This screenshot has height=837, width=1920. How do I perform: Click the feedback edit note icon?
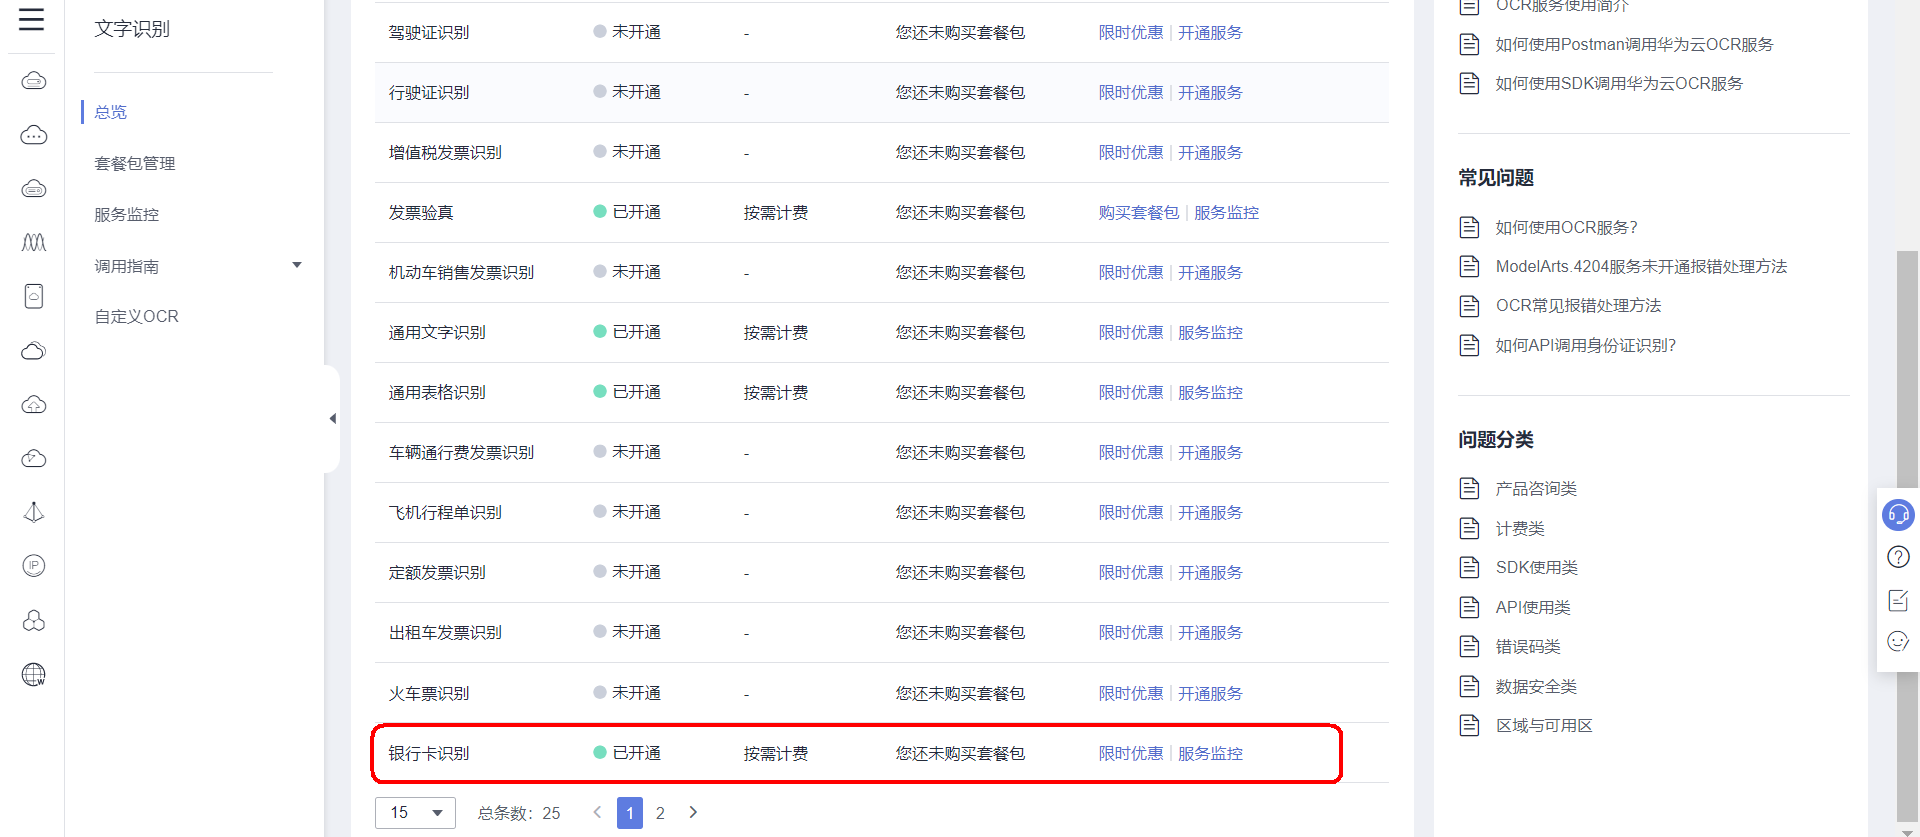1898,600
